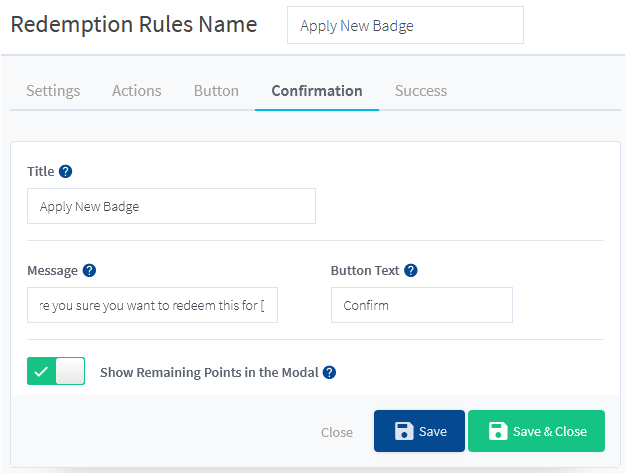Open the Message field help tooltip icon
Image resolution: width=625 pixels, height=473 pixels.
pyautogui.click(x=89, y=271)
